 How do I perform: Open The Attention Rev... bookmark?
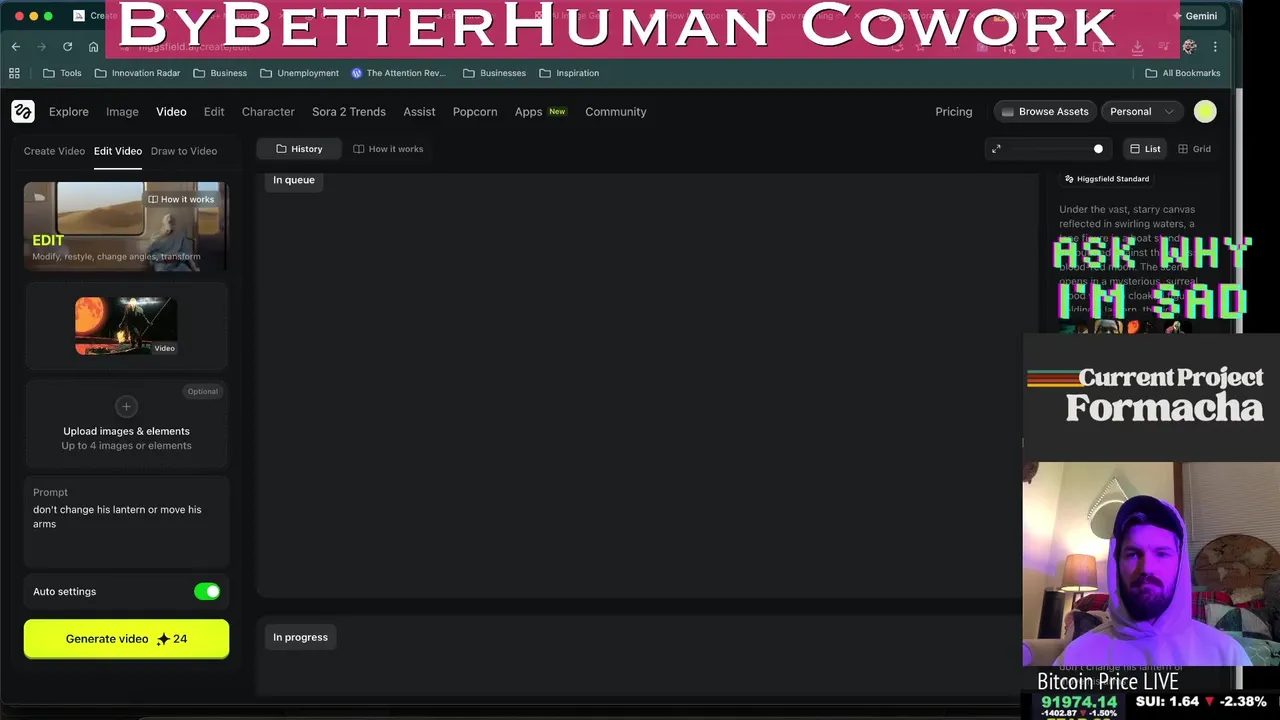tap(398, 73)
